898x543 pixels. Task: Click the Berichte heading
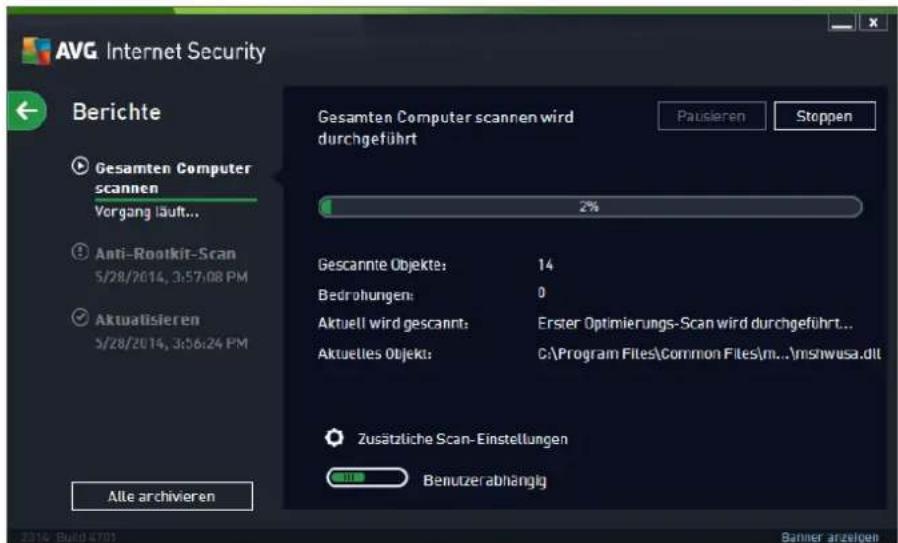(x=116, y=112)
